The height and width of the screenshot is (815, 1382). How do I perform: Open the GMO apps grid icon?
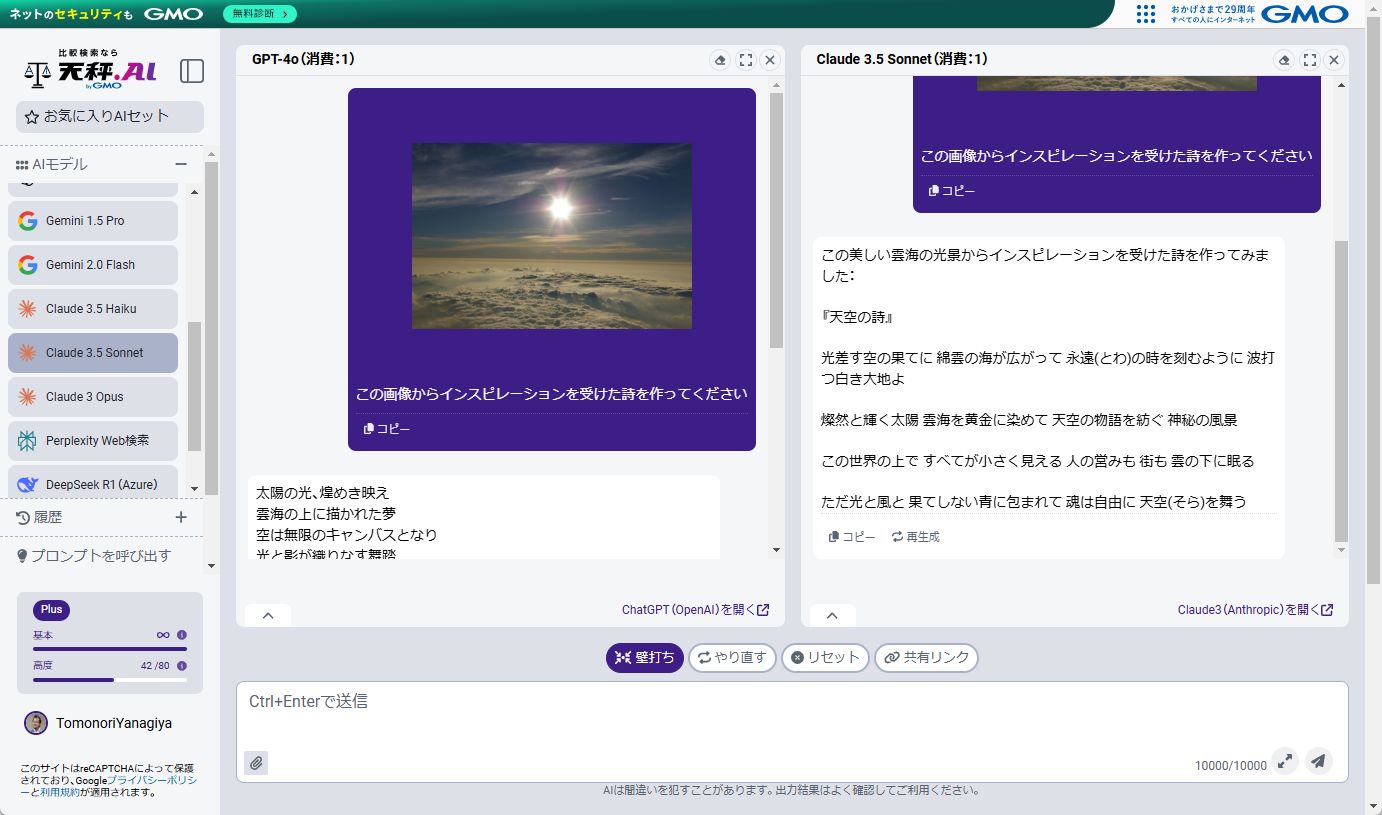(1144, 14)
